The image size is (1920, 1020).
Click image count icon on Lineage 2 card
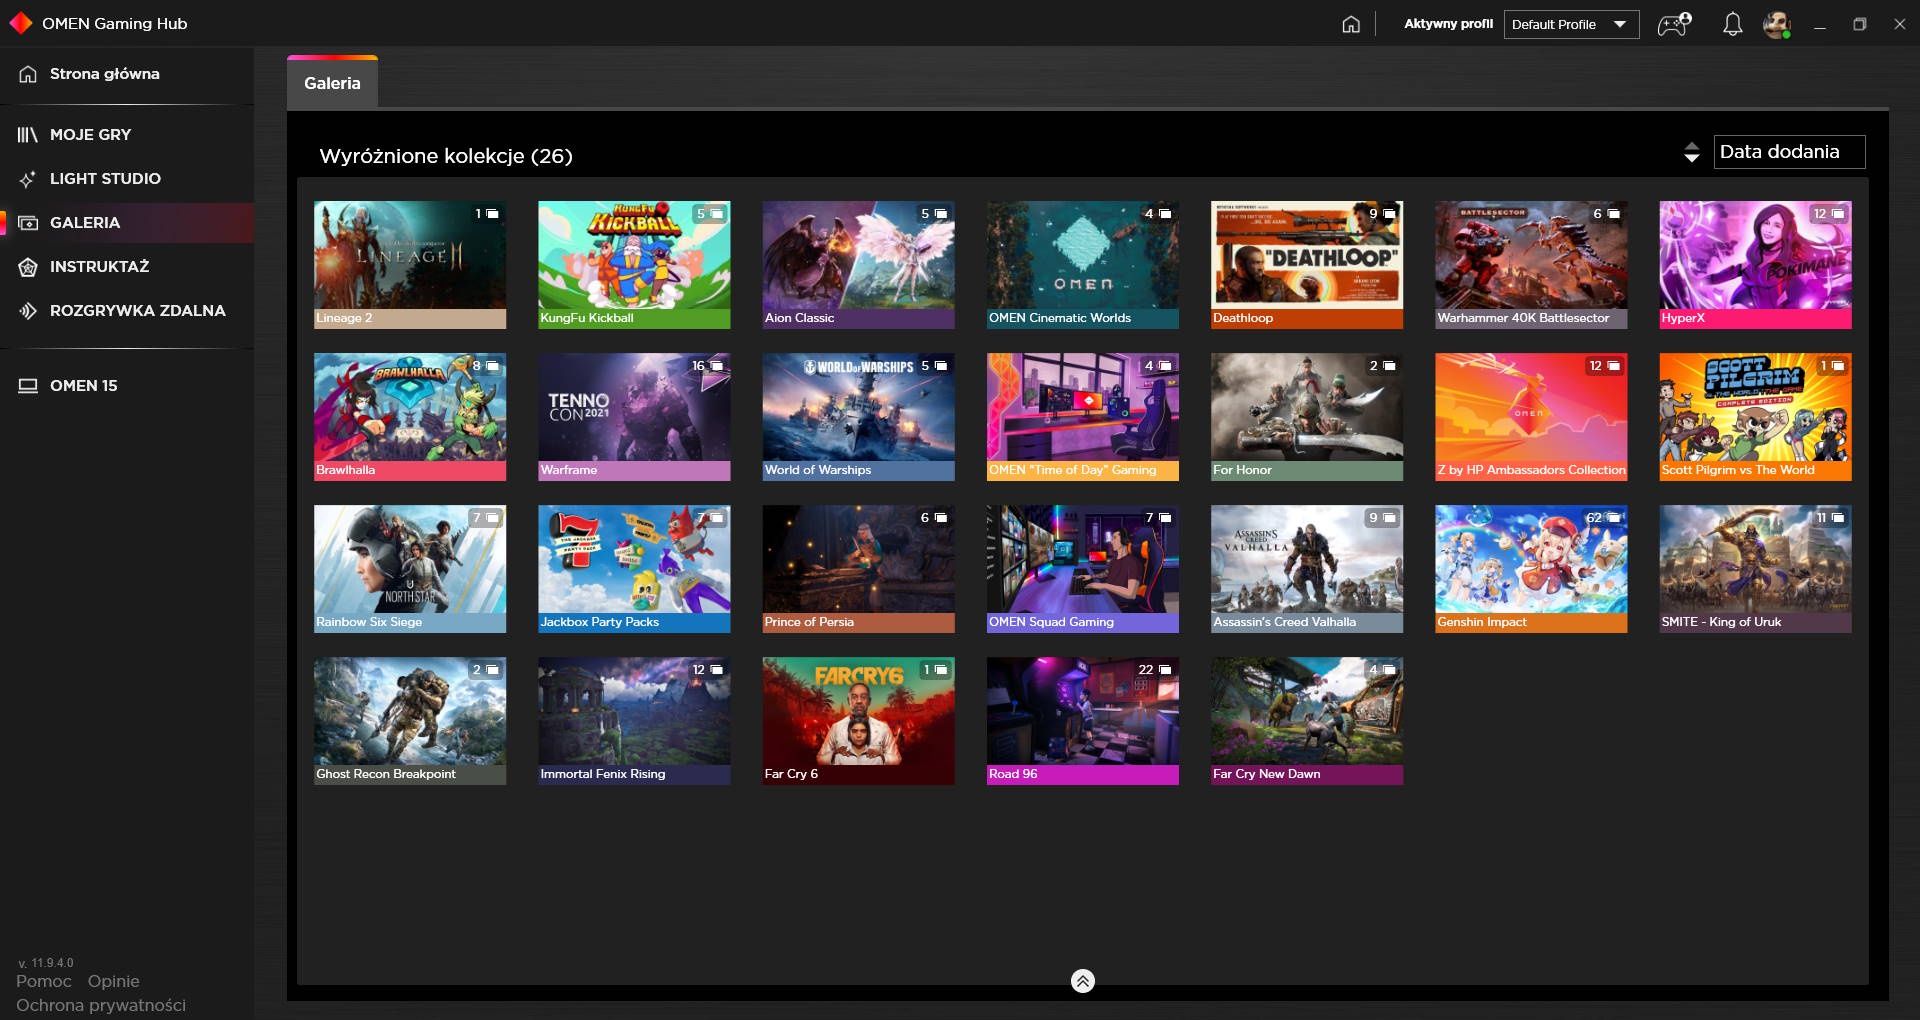(492, 214)
